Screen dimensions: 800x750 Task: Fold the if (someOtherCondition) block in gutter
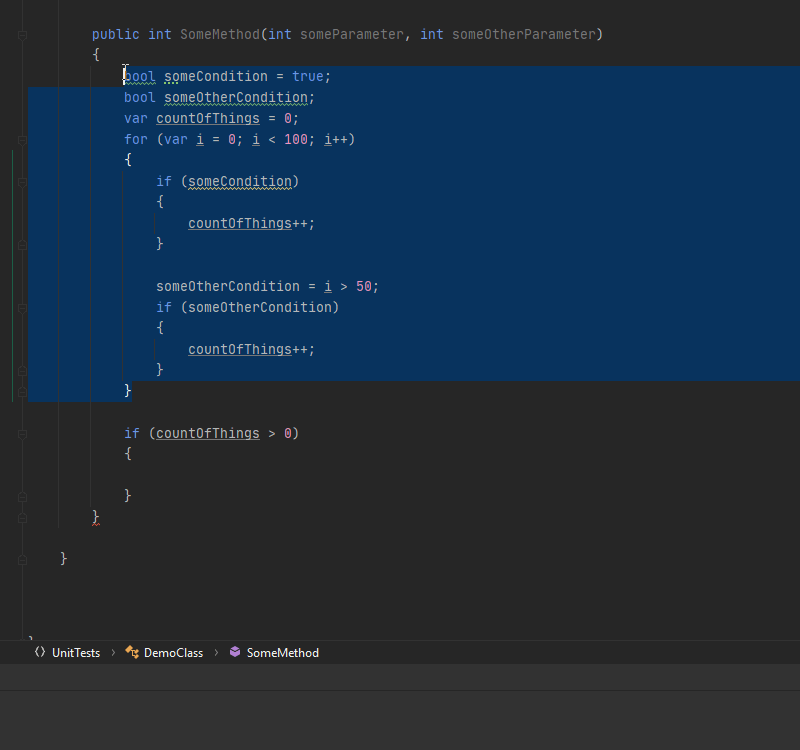22,308
